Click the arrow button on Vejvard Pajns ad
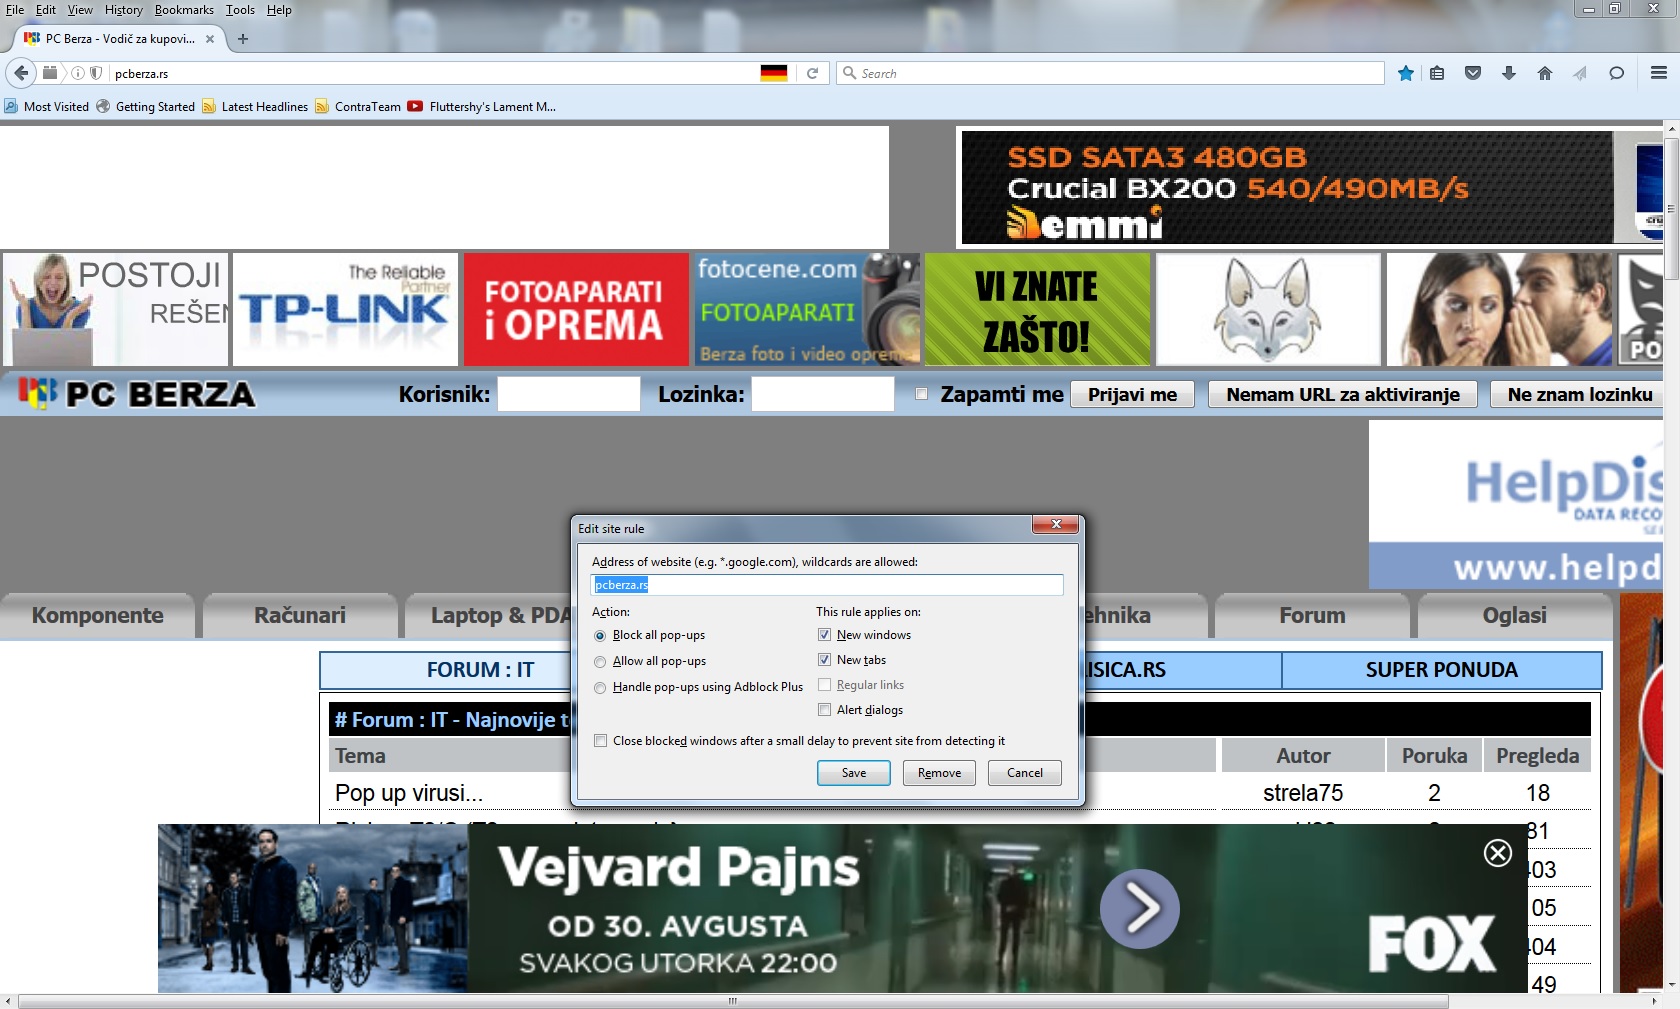 pos(1140,908)
